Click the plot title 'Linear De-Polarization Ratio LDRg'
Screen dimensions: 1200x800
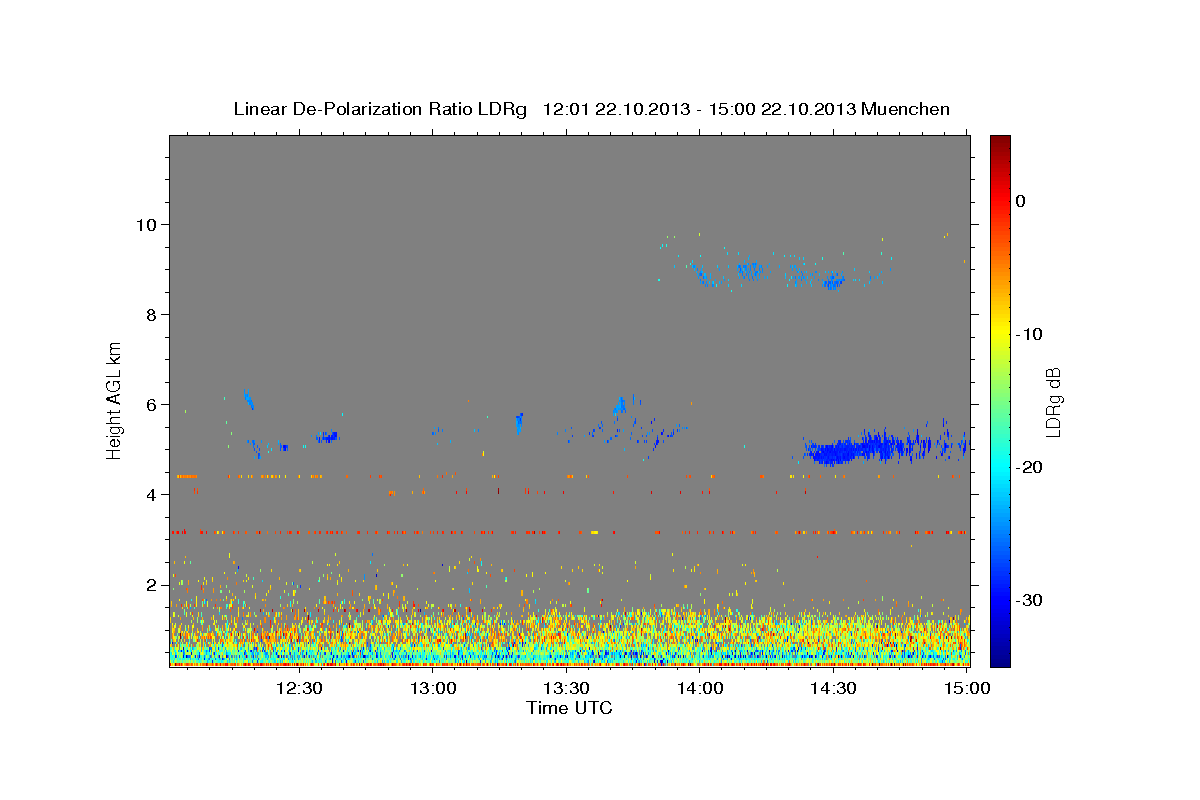click(380, 109)
